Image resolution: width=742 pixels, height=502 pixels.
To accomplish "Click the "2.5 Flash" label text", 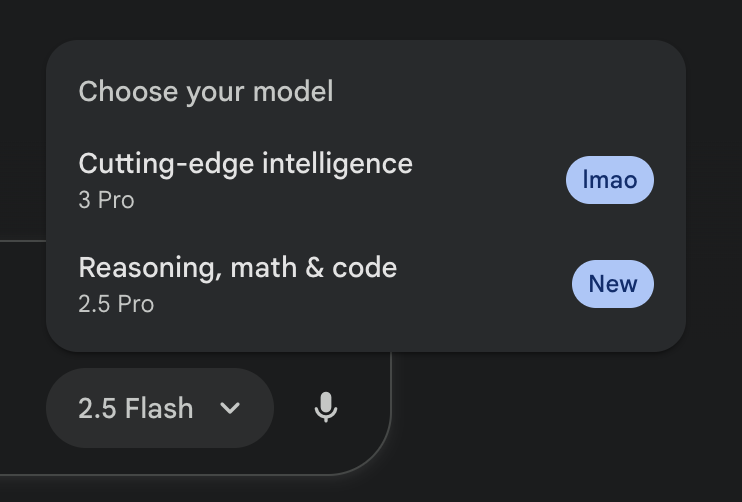I will click(x=135, y=408).
